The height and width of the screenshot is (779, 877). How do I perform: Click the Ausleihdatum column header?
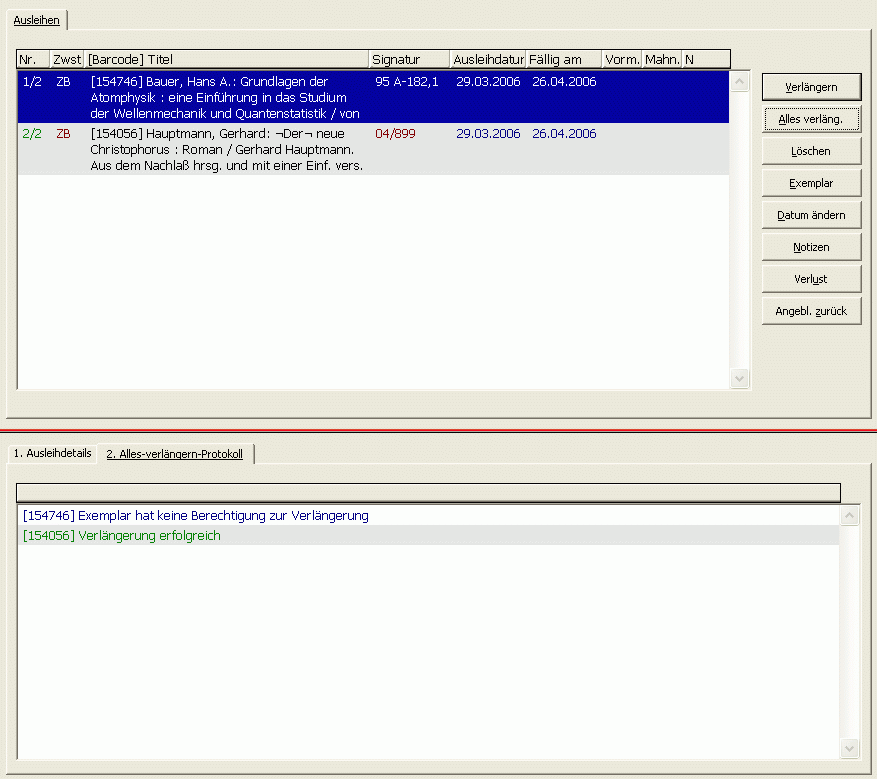[x=488, y=59]
